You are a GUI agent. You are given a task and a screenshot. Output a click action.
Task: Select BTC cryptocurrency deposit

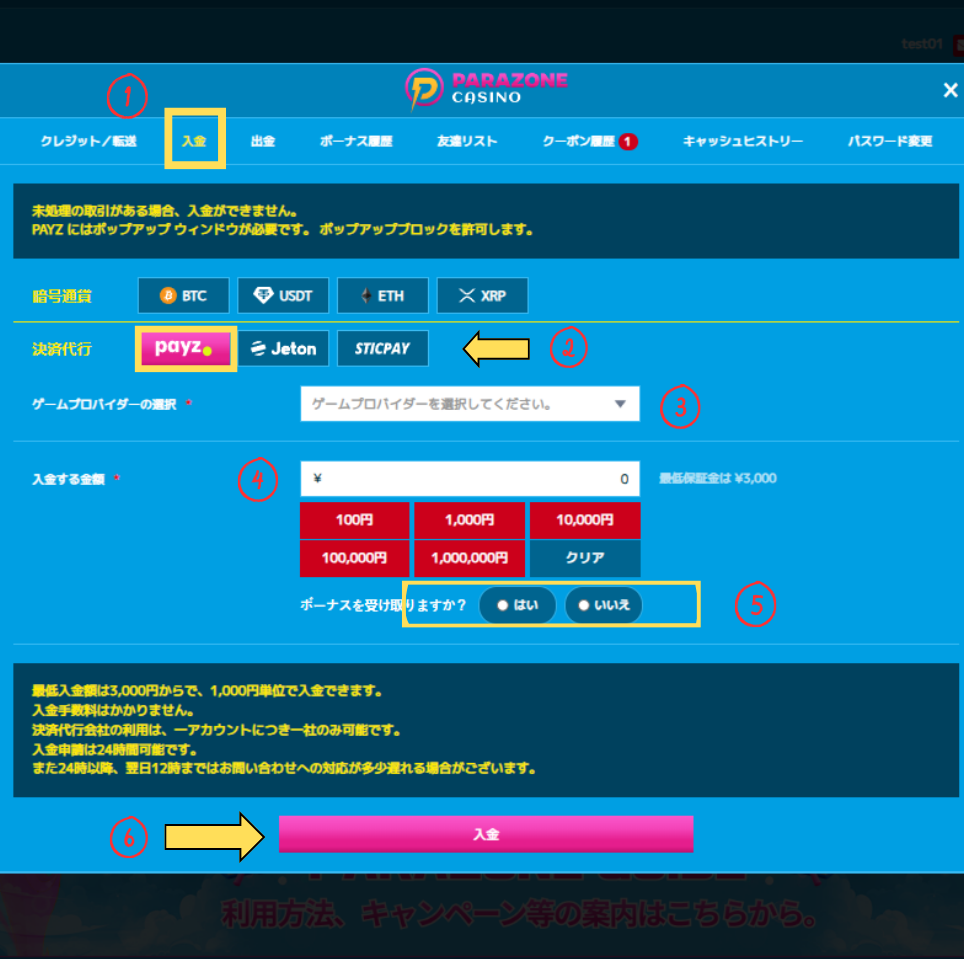(184, 296)
